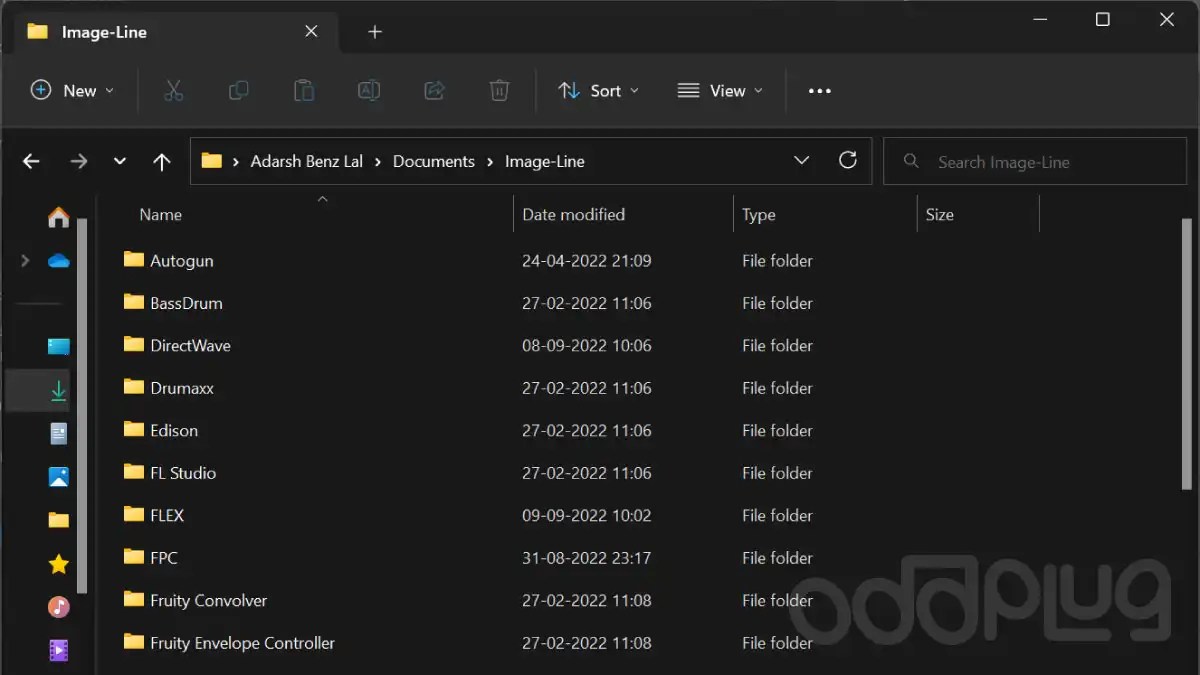Select the DirectWave folder

[190, 345]
